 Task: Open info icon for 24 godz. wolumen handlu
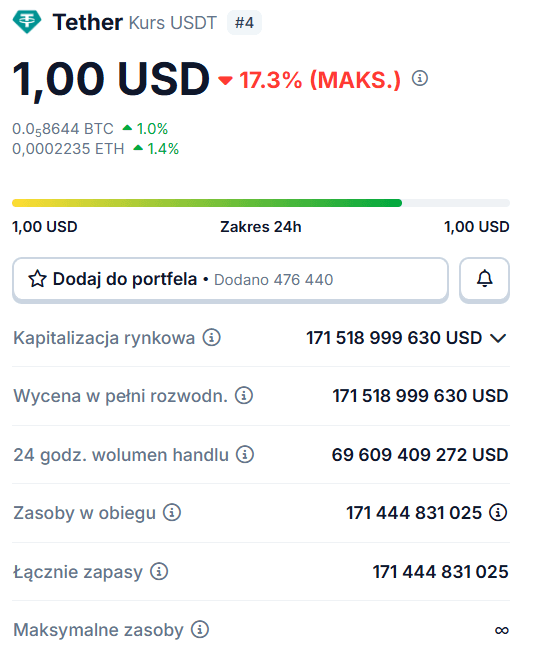(x=245, y=454)
